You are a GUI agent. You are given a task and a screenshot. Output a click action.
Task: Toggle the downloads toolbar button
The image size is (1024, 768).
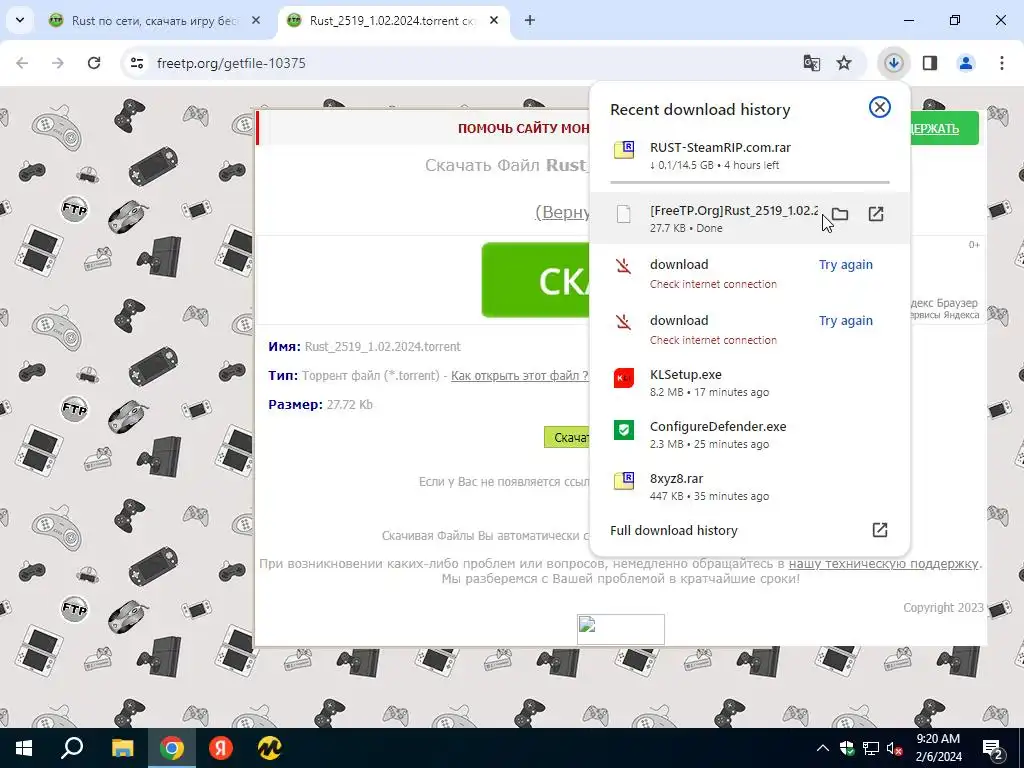point(893,63)
